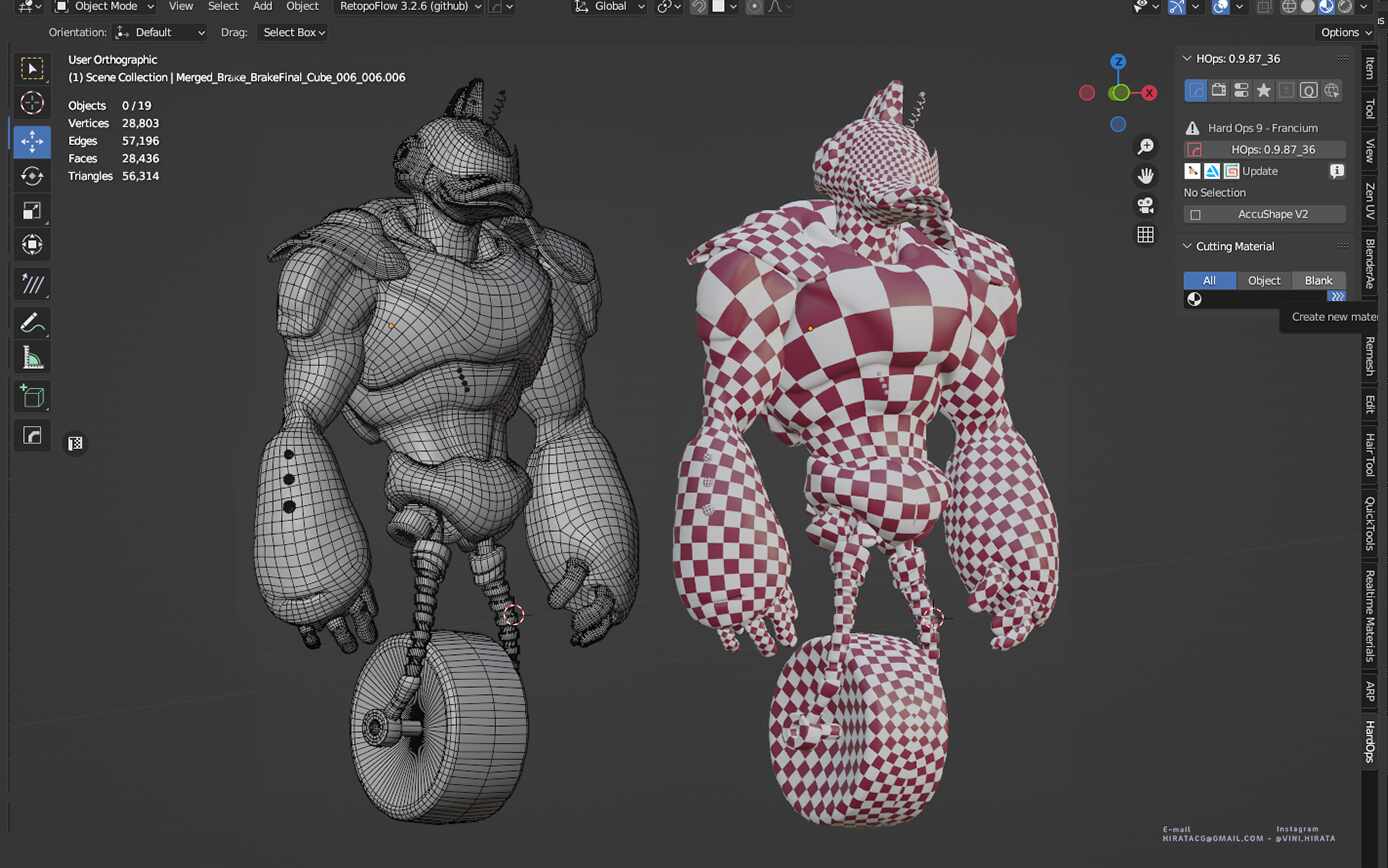Toggle viewport gizmos display

1177,6
